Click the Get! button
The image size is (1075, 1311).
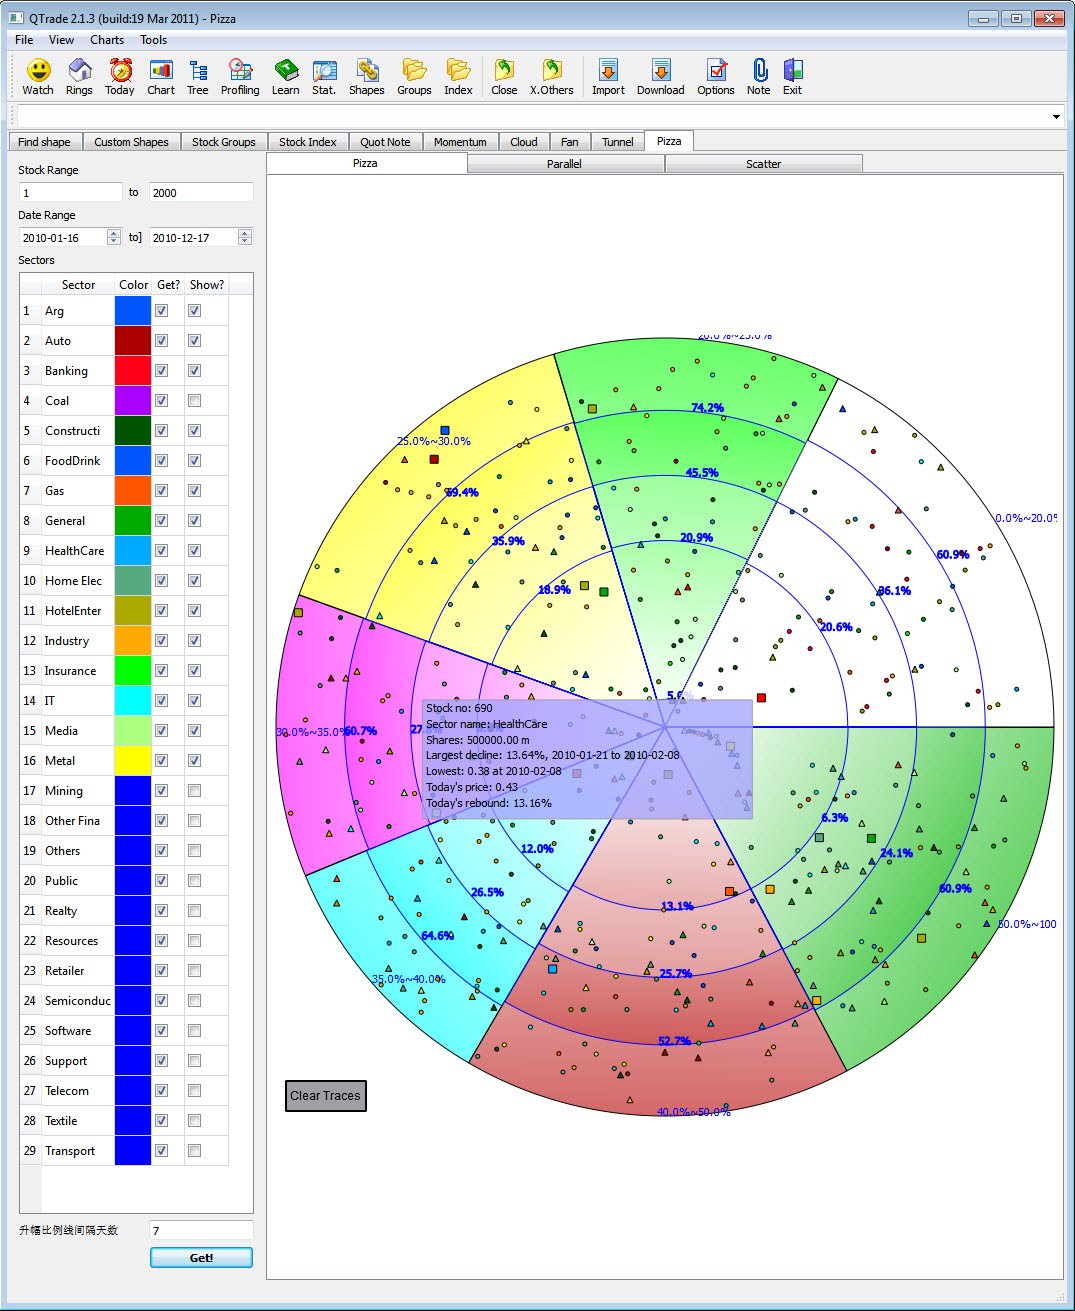pos(200,1257)
